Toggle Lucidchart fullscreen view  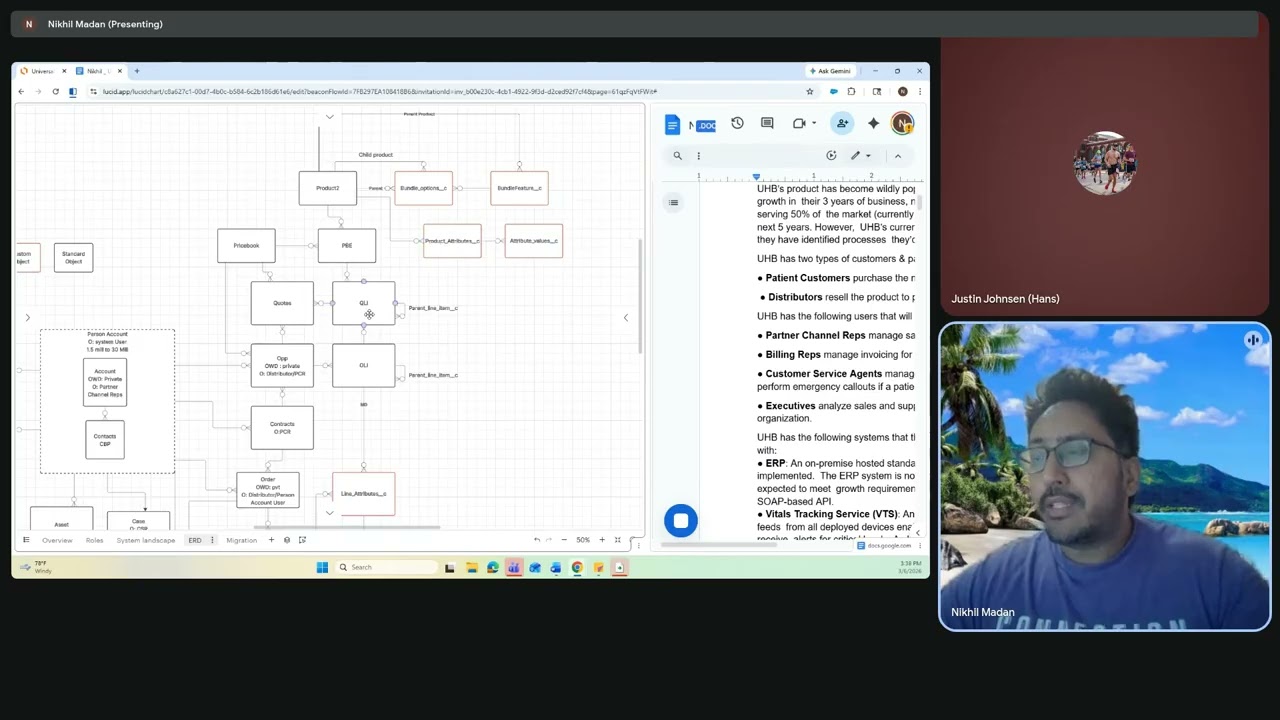[x=617, y=540]
